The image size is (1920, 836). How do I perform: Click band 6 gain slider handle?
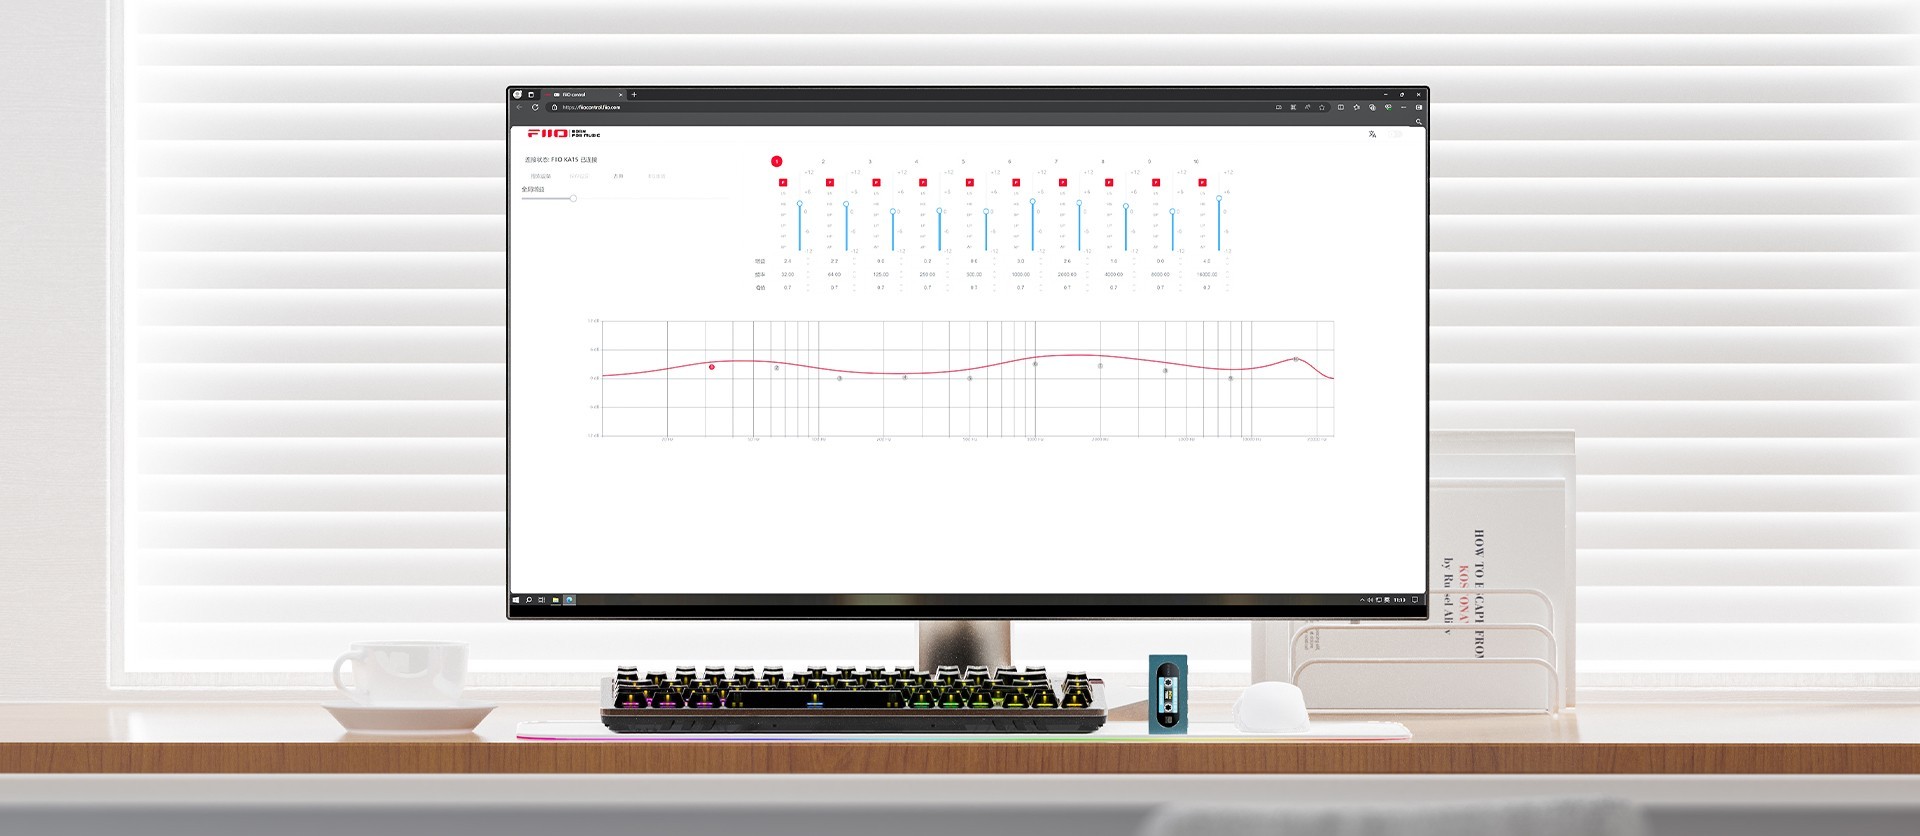point(1033,201)
